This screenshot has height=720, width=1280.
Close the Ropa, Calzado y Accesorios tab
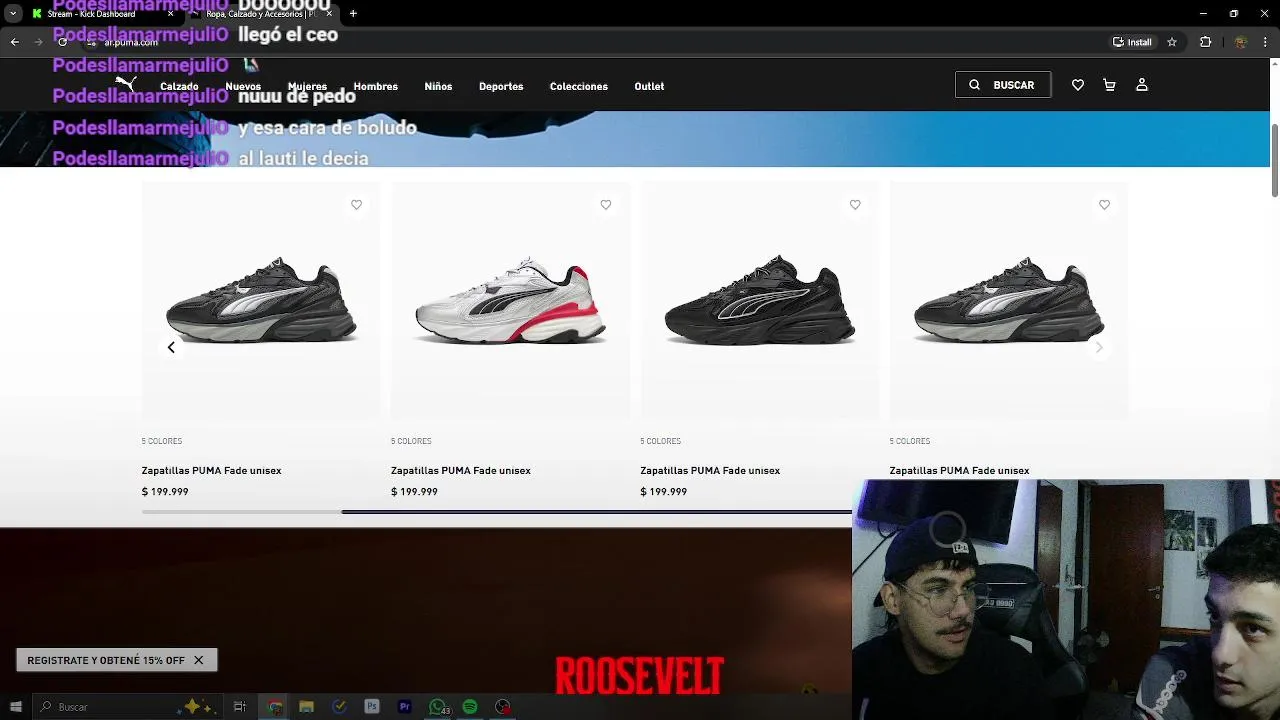(329, 14)
